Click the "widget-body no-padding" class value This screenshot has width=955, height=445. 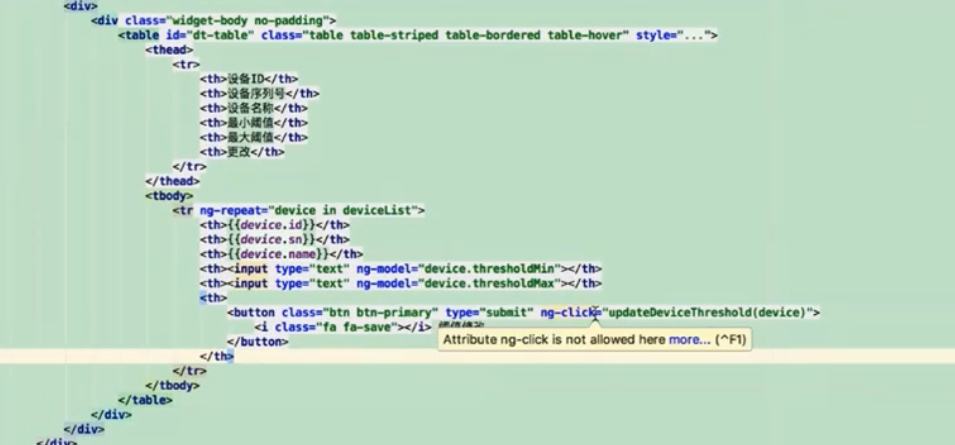pos(247,21)
